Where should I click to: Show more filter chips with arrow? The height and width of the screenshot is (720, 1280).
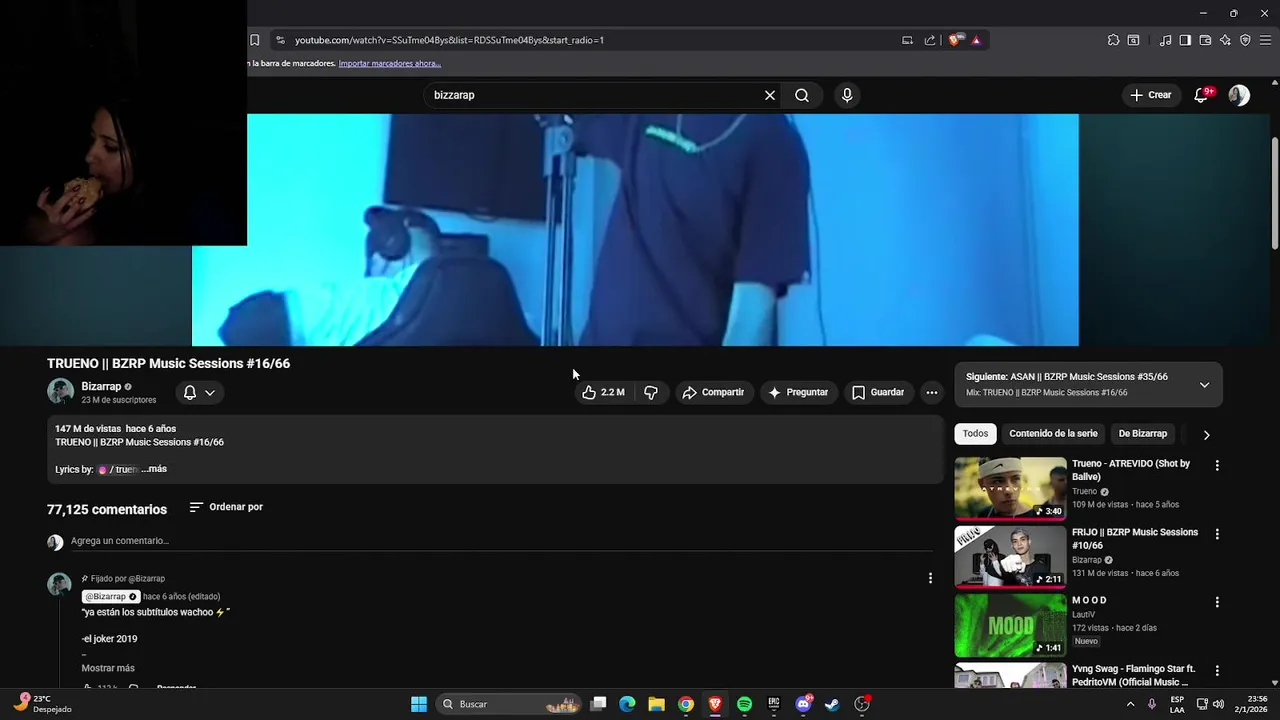[x=1206, y=435]
